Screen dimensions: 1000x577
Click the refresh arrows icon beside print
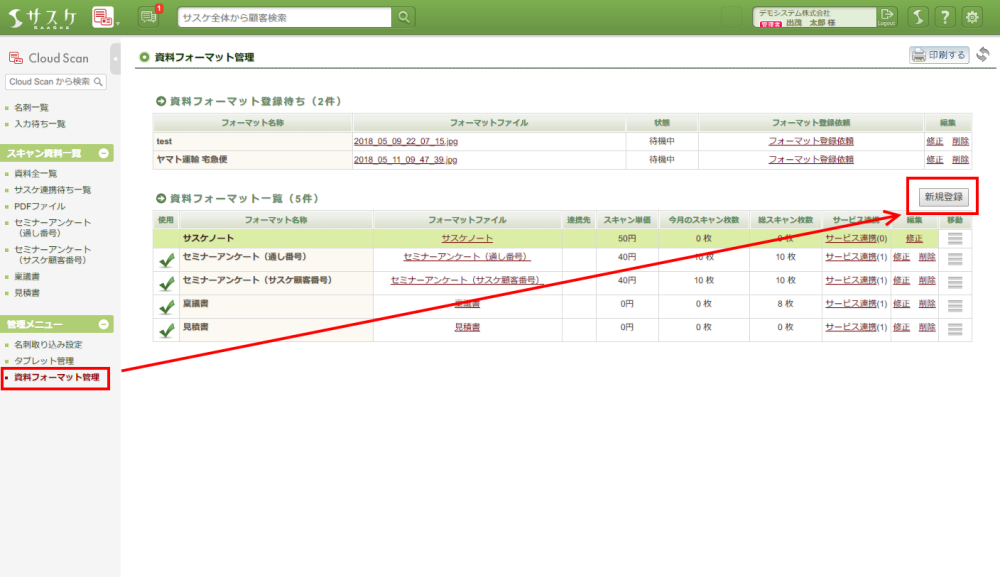983,55
